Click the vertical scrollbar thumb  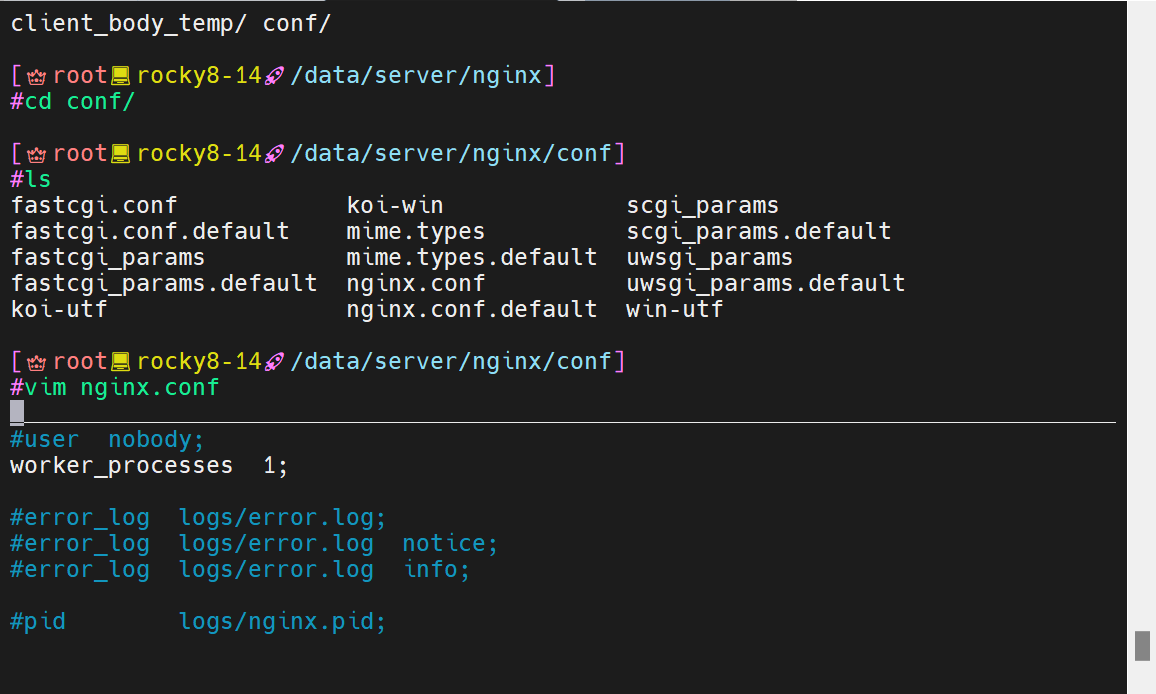1142,646
